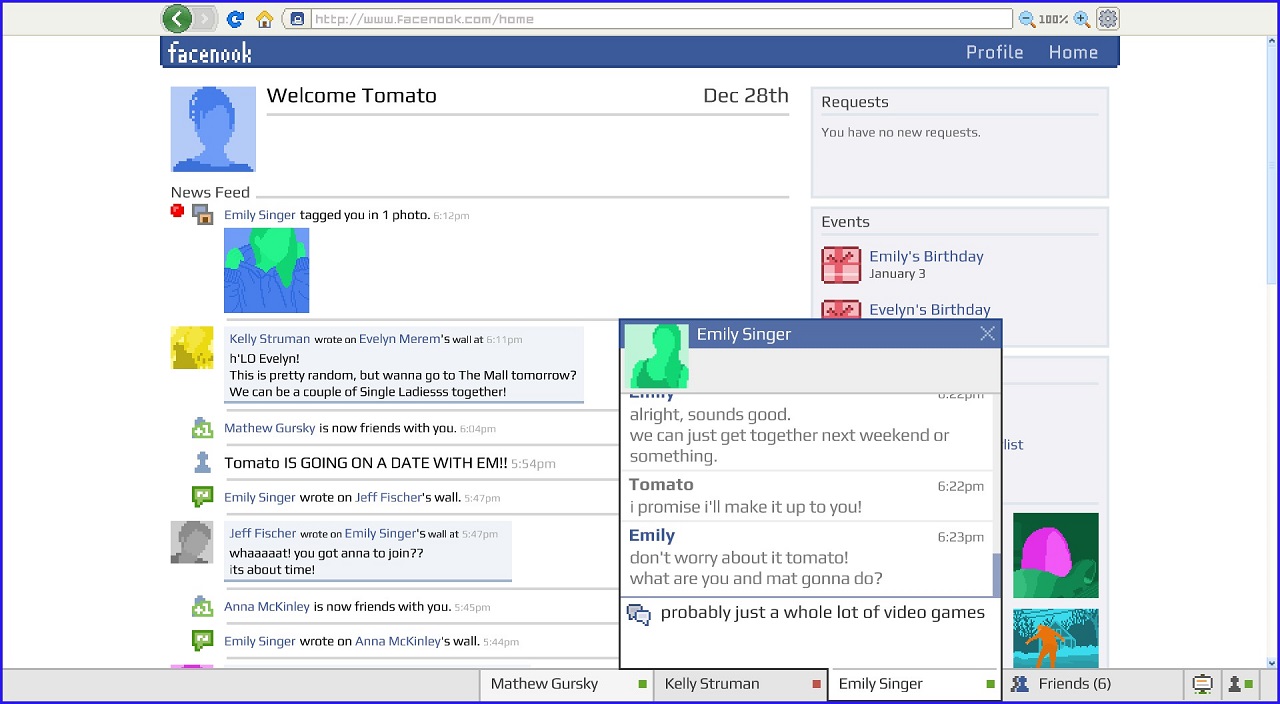Select the Emily Singer chat tab

click(915, 684)
